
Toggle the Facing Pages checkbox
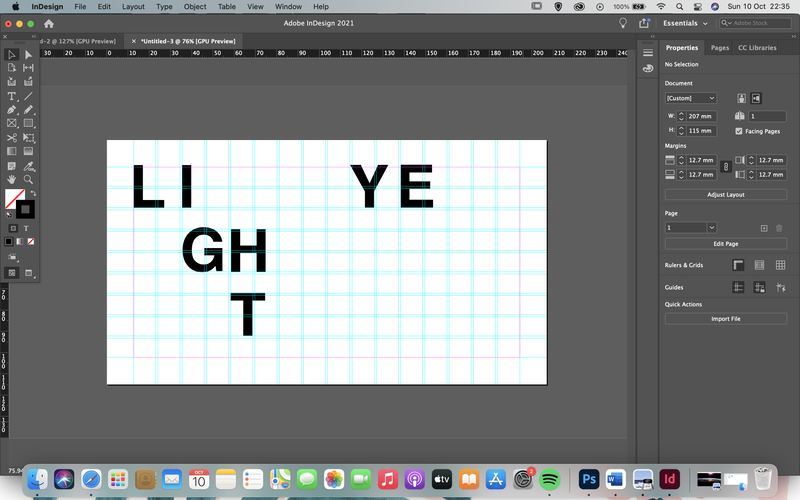[739, 131]
